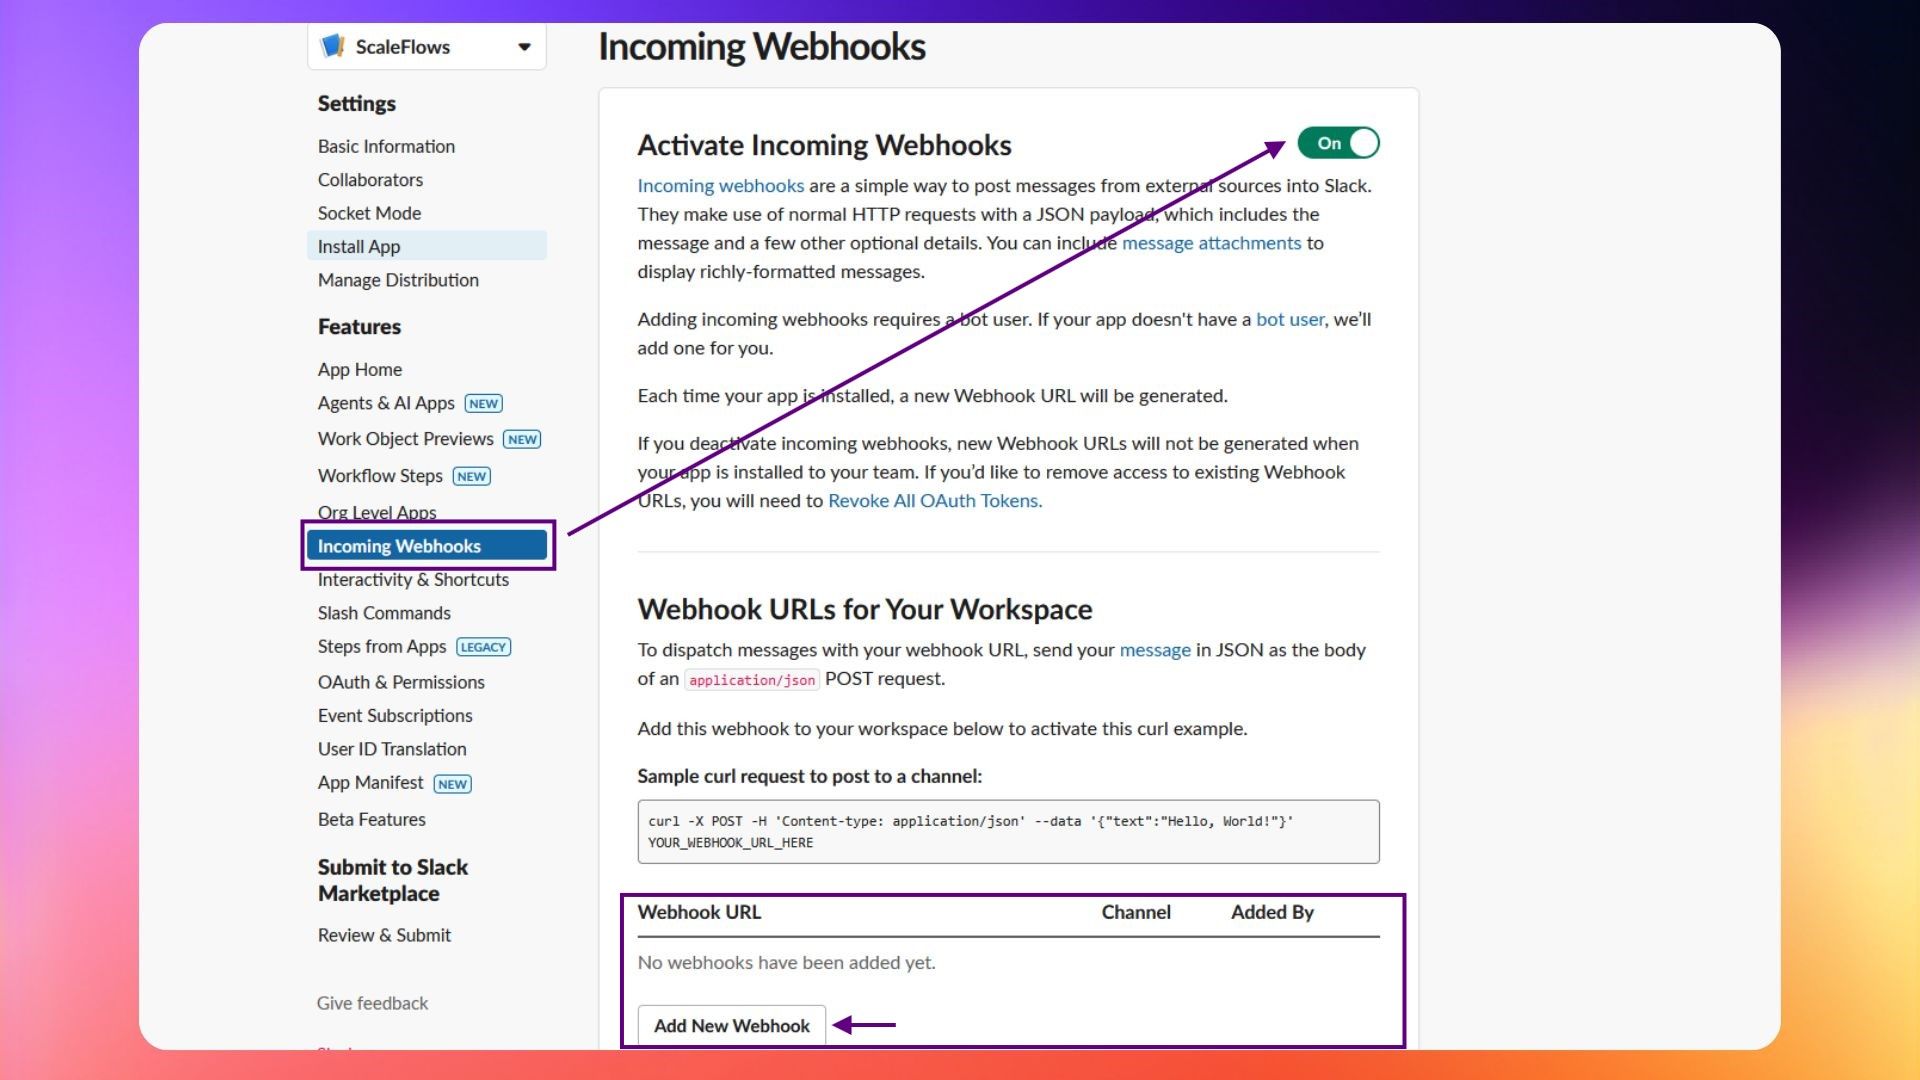
Task: Open the bot user link
Action: coord(1290,319)
